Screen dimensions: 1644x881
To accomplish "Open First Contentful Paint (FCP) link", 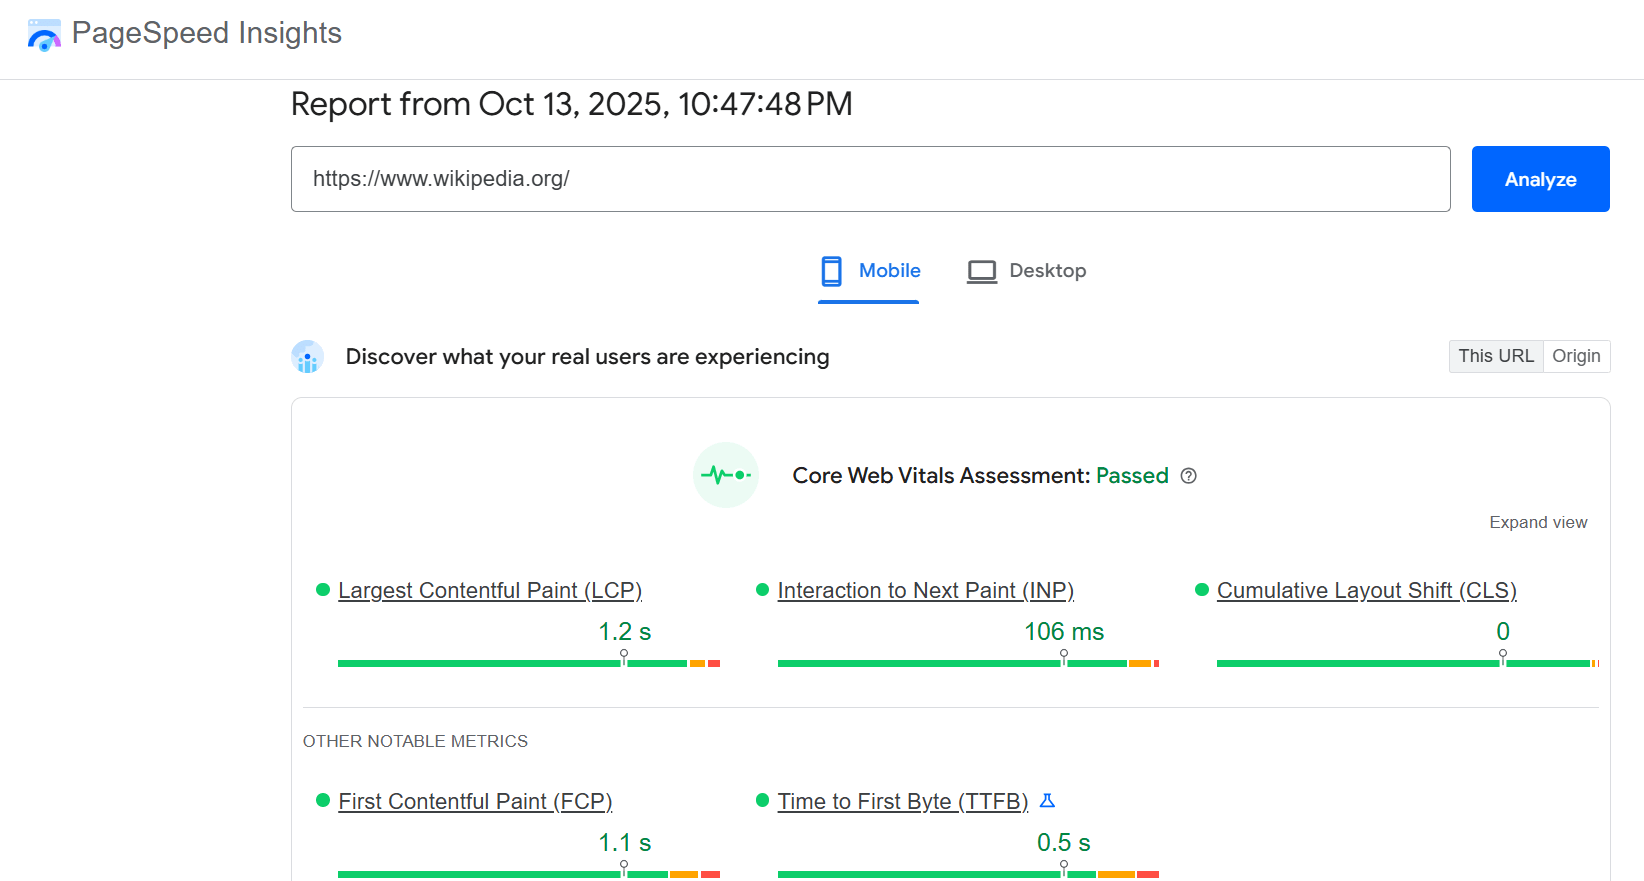I will pos(475,801).
